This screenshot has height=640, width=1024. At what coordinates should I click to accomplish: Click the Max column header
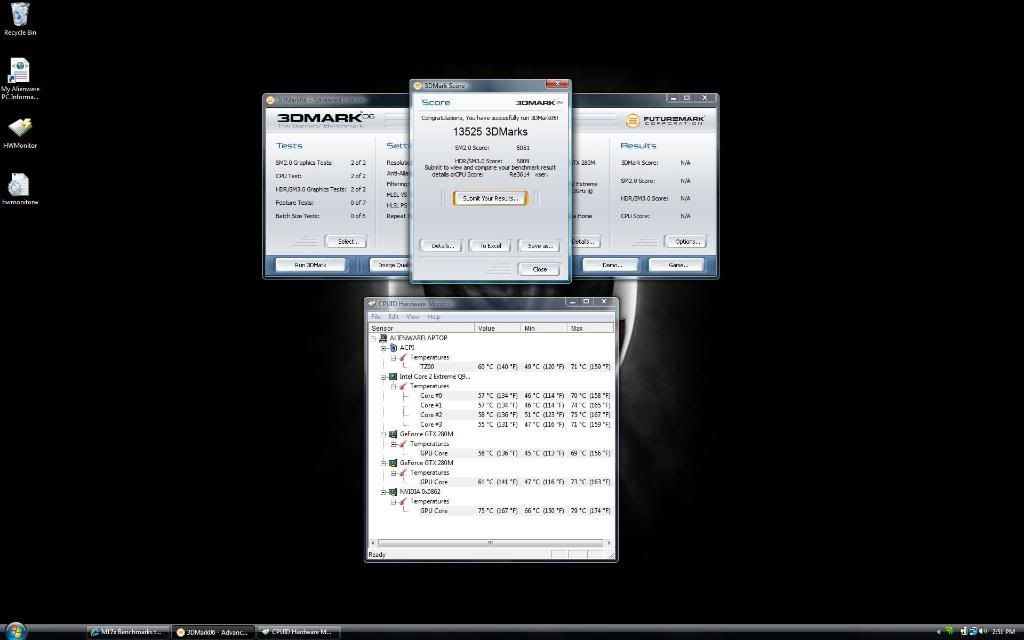tap(591, 328)
